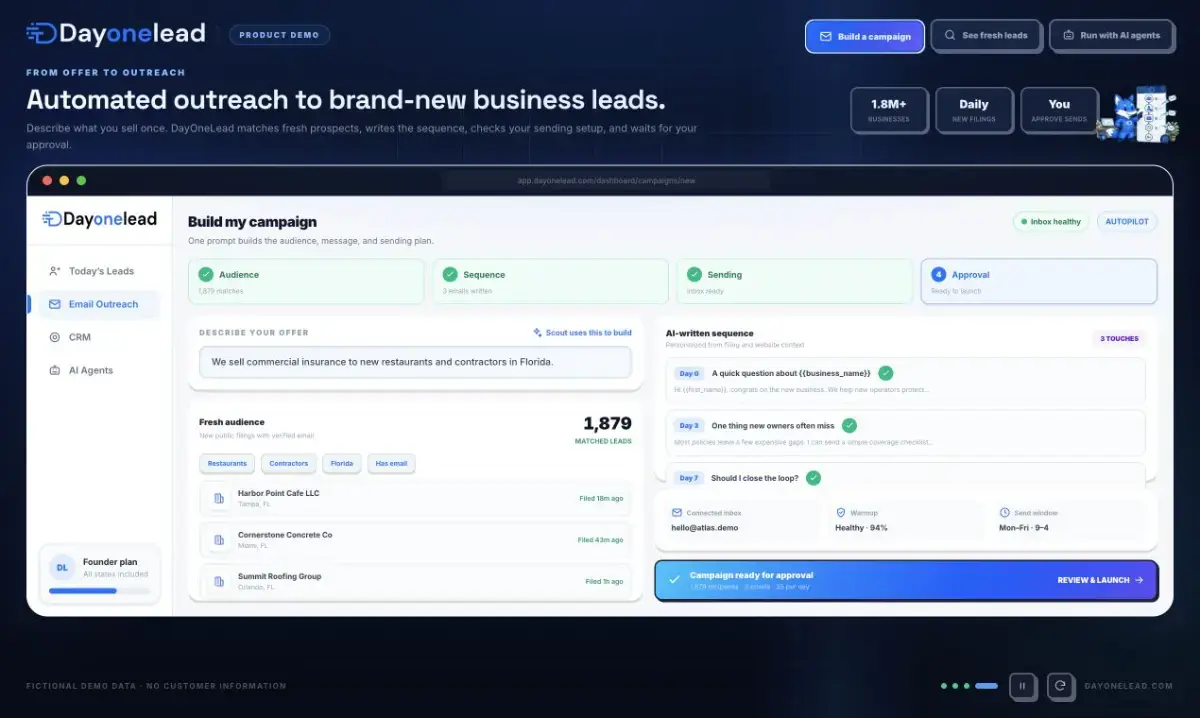Open the Sequence step tab

click(550, 281)
